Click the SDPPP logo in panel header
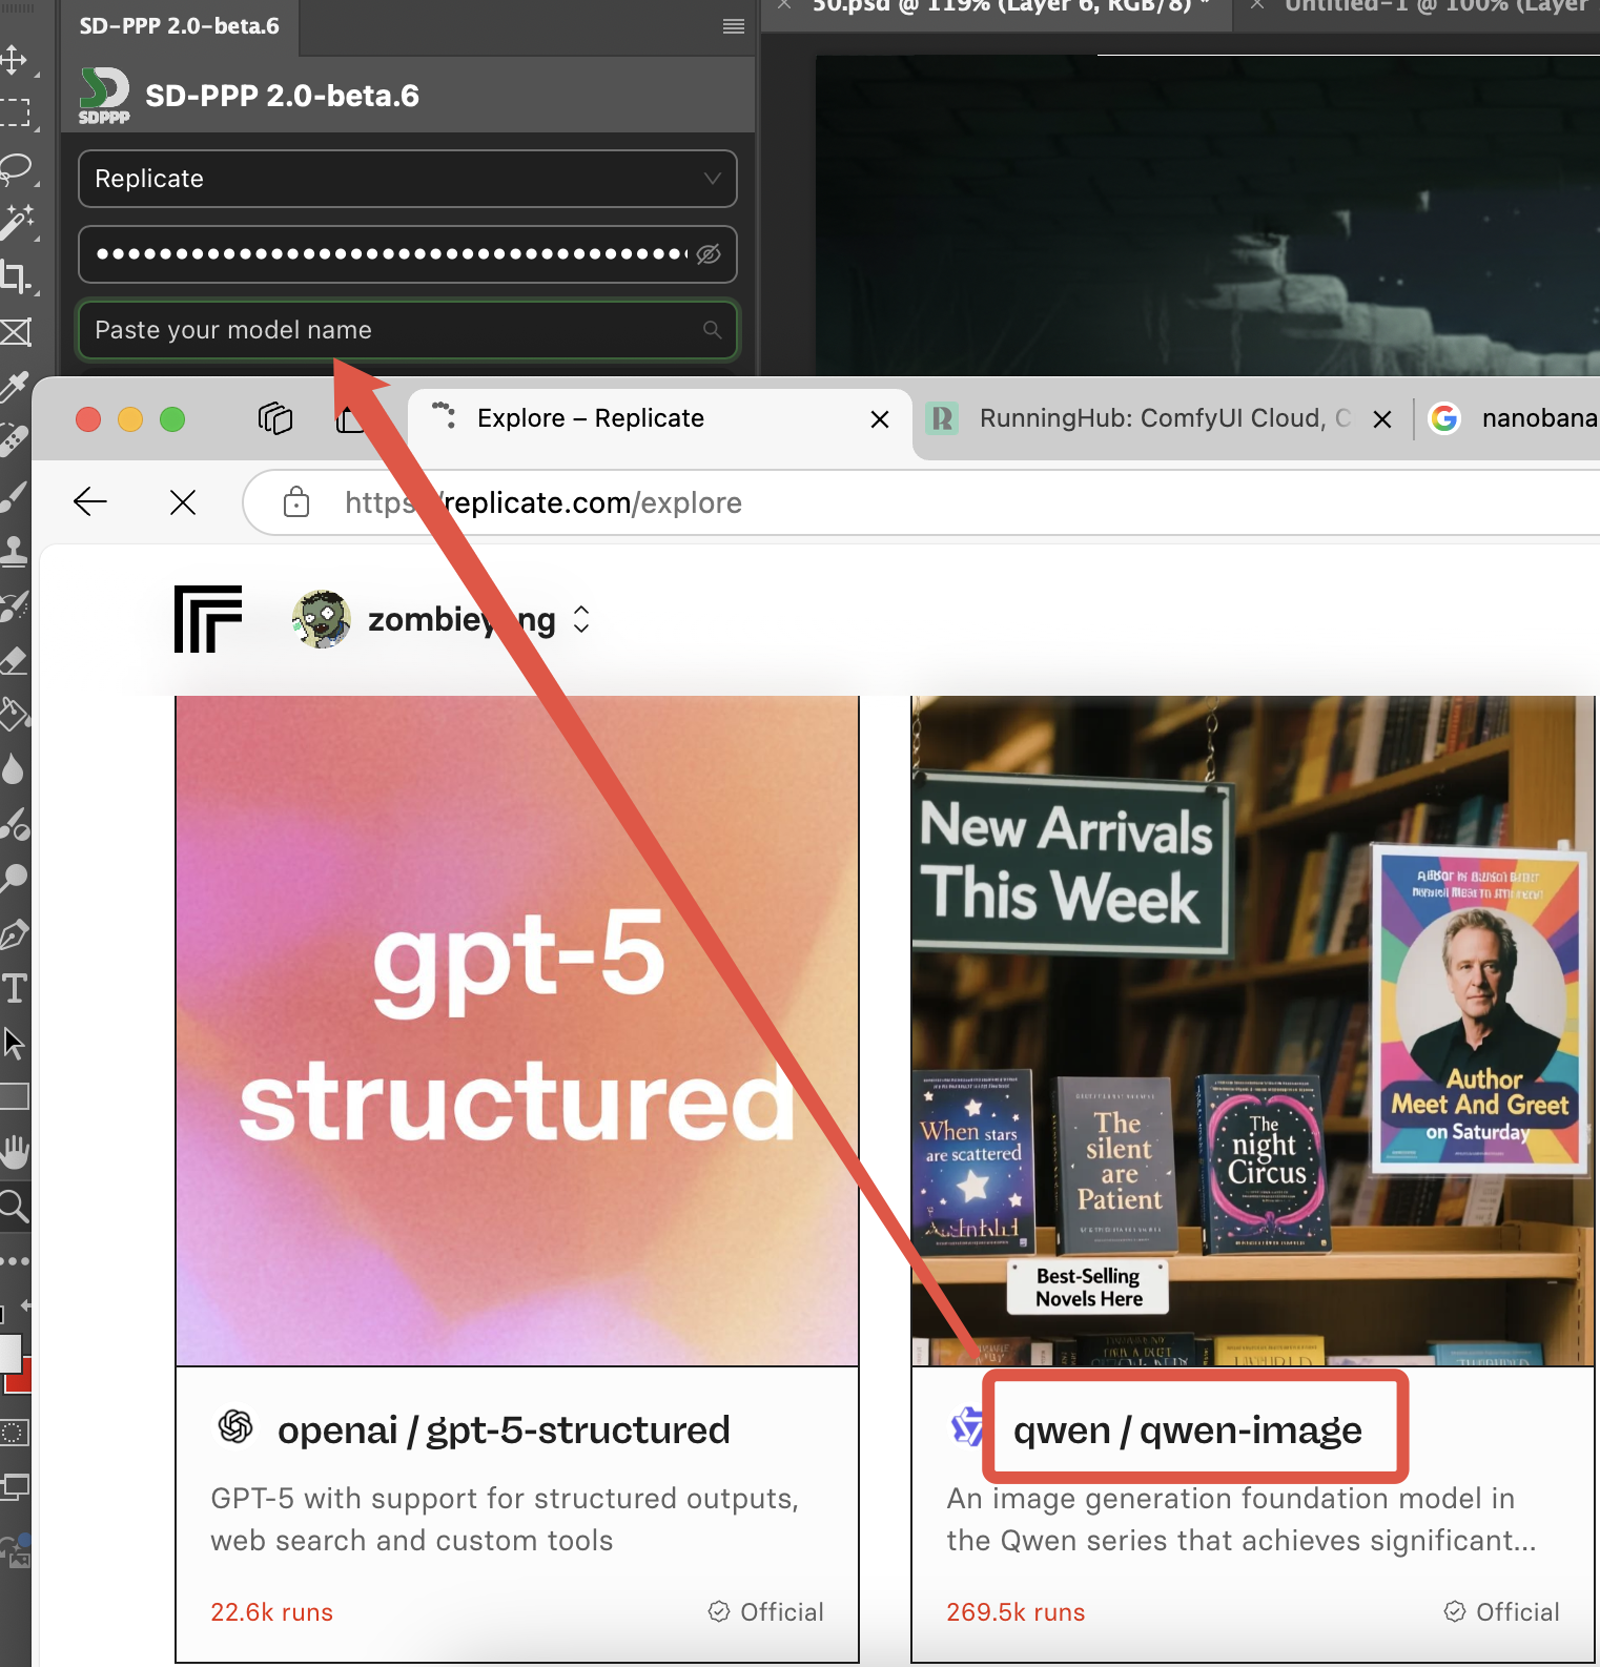1600x1667 pixels. pos(104,96)
